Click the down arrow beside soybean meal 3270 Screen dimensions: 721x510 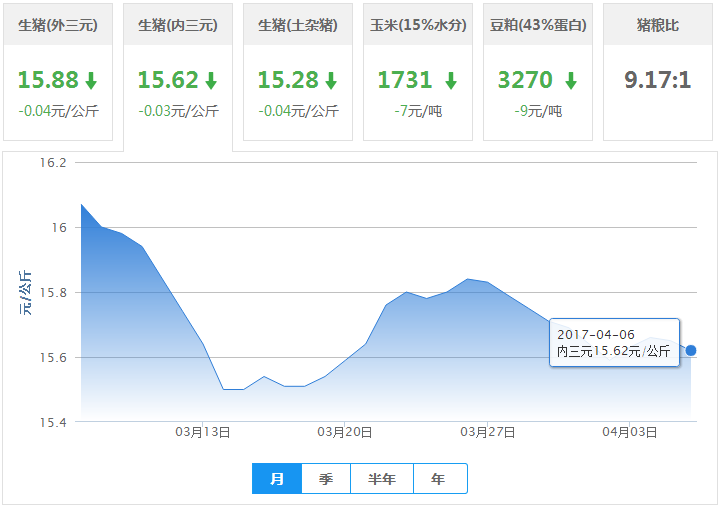click(570, 81)
